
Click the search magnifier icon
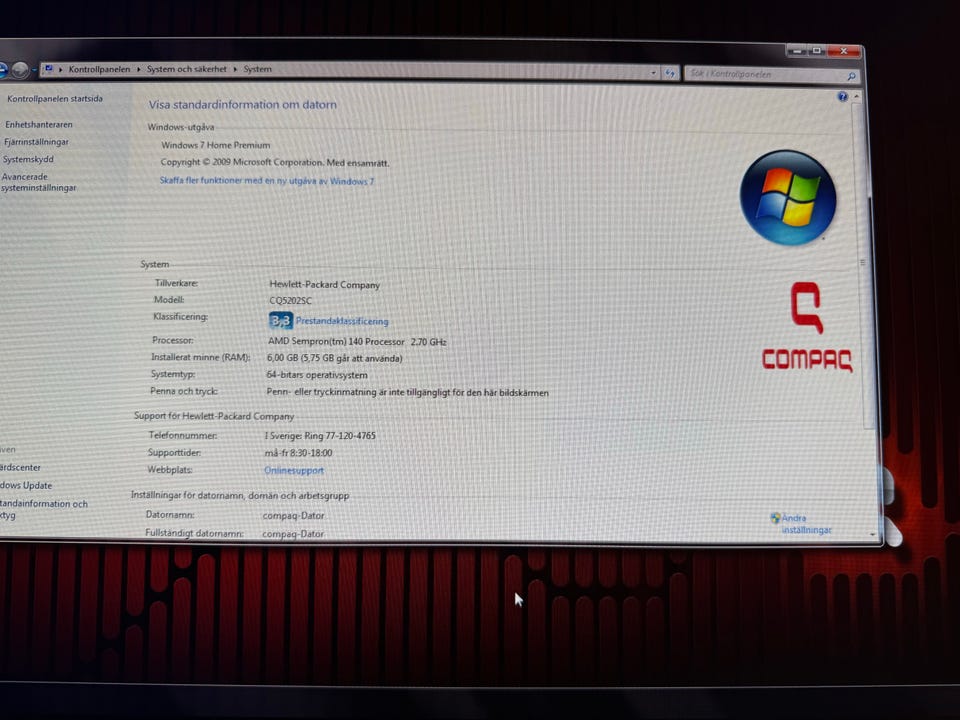850,76
